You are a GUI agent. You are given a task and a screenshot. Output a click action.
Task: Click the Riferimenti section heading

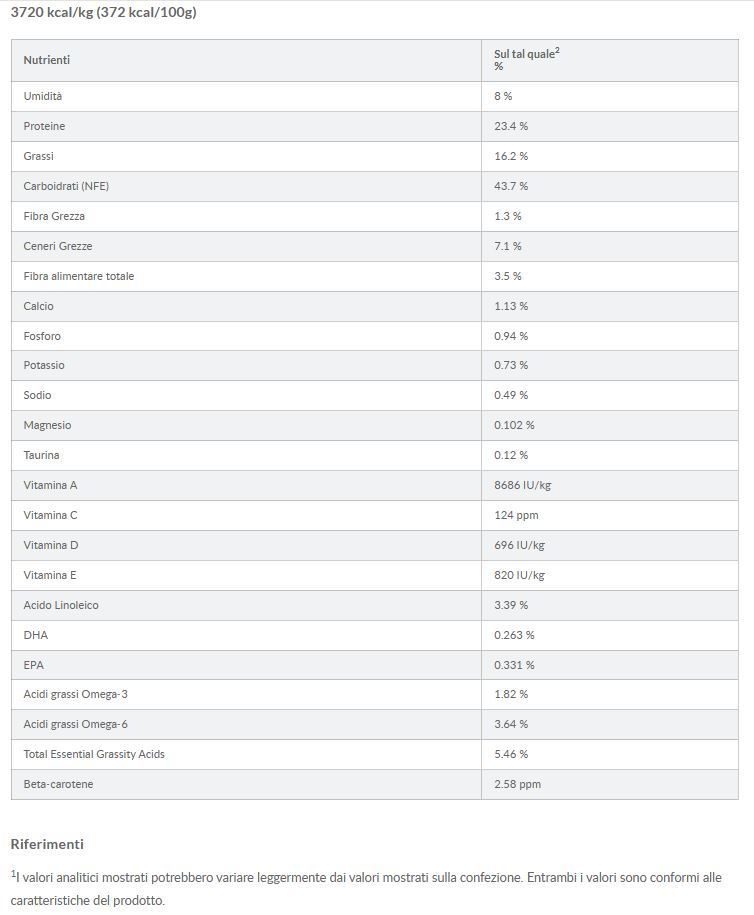[x=47, y=844]
